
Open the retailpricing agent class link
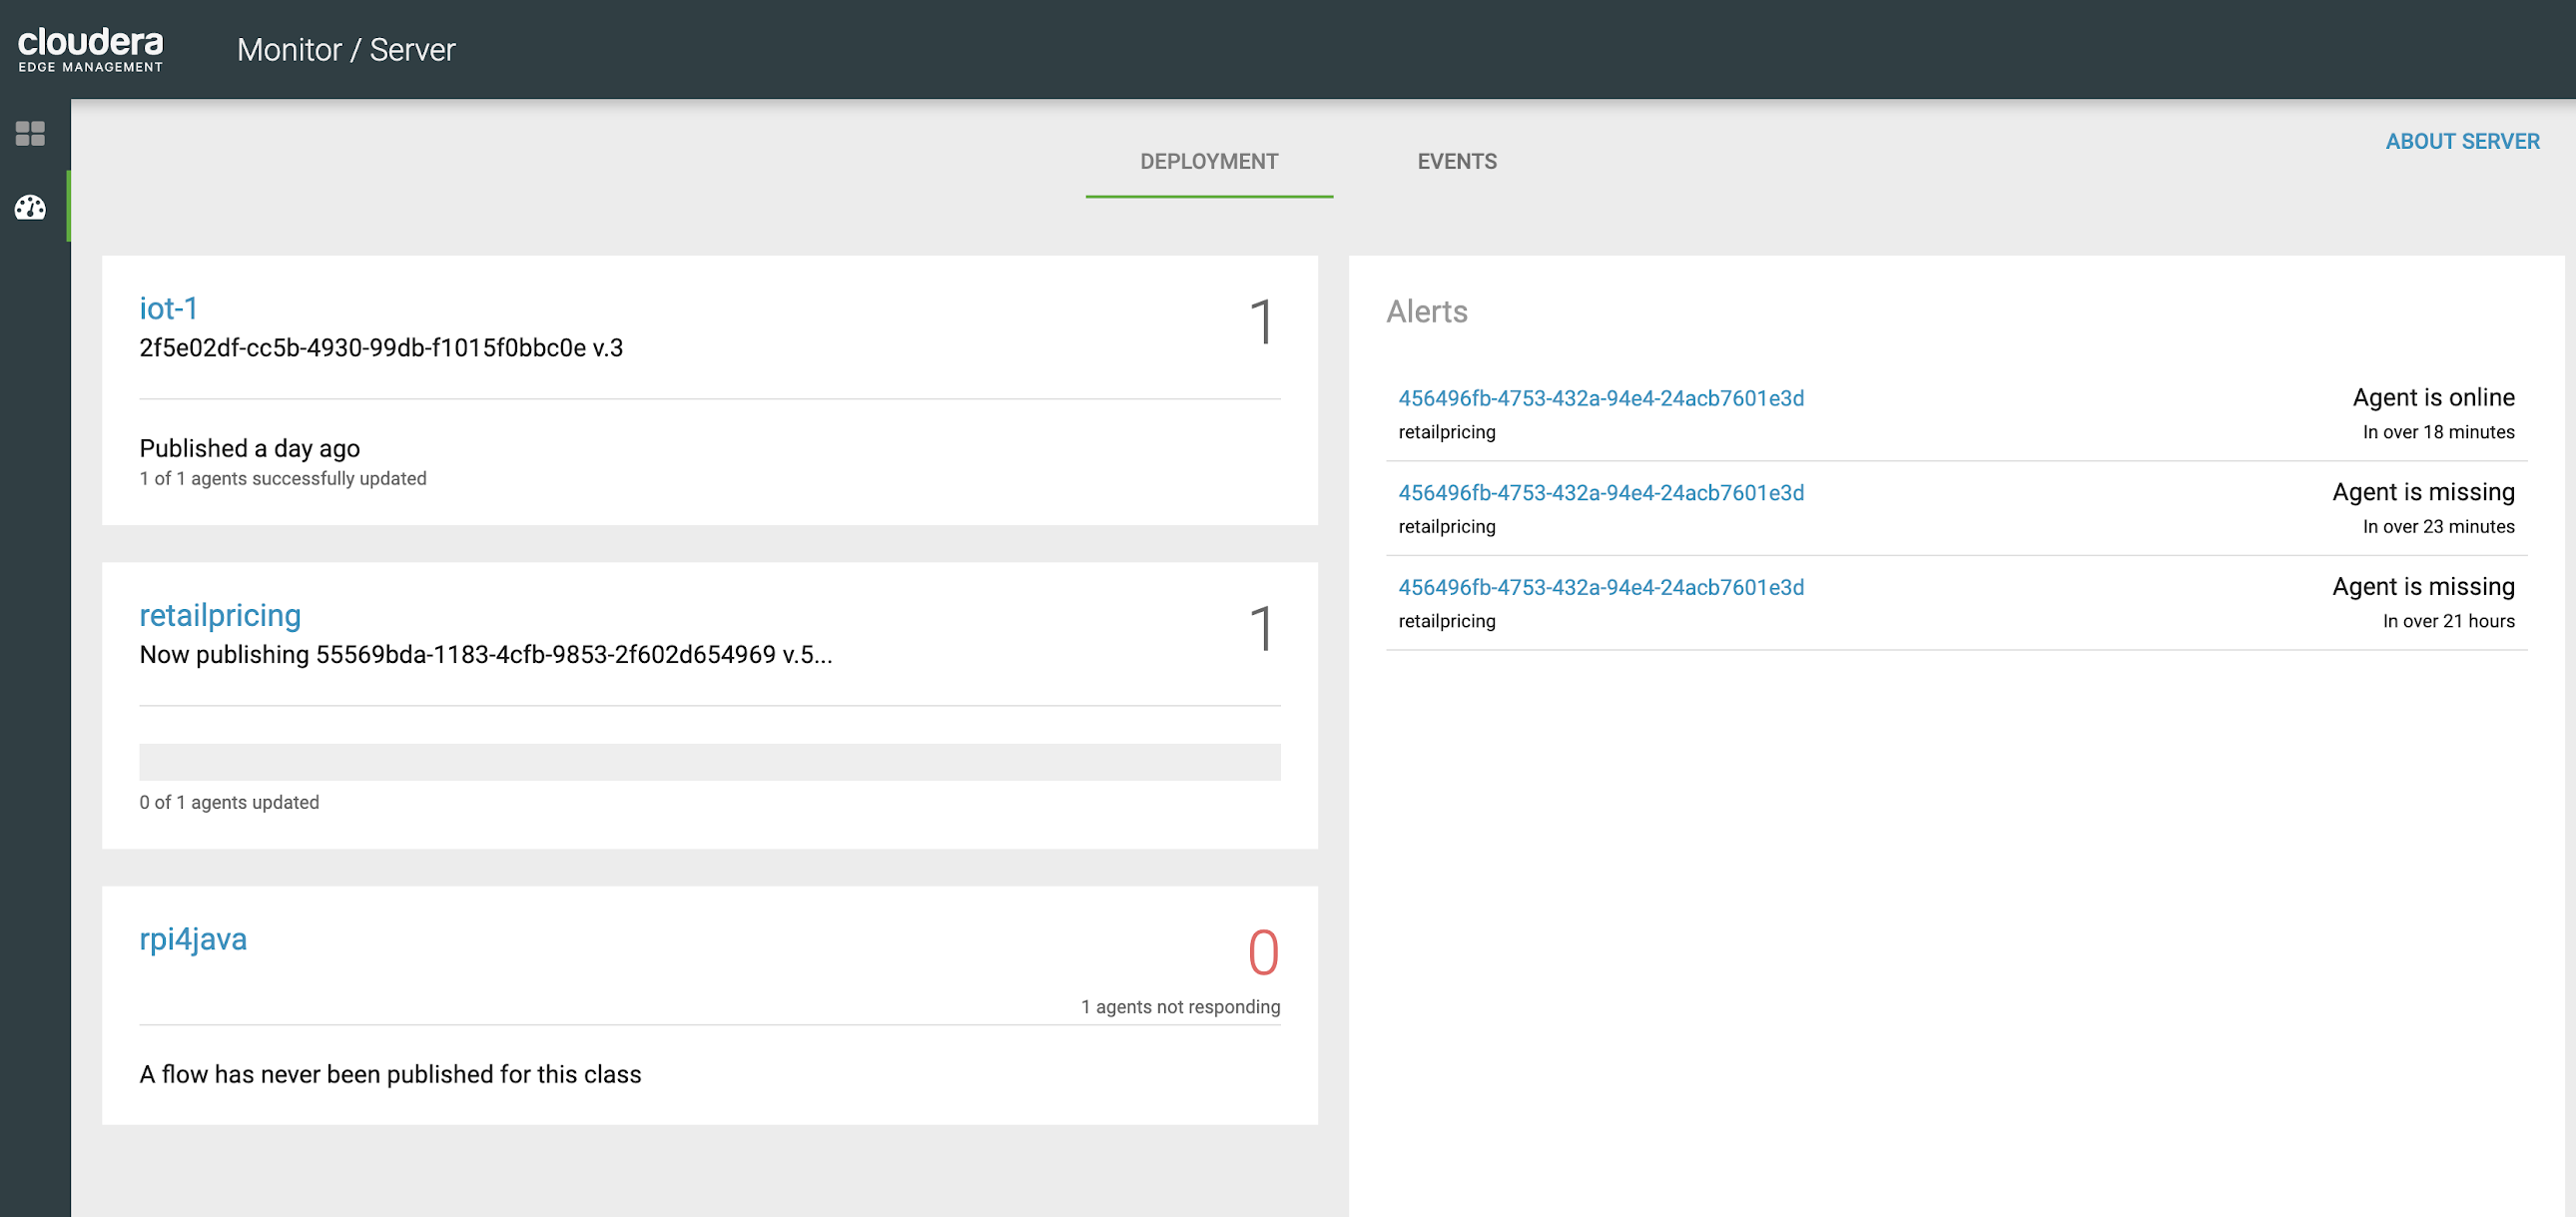coord(220,615)
